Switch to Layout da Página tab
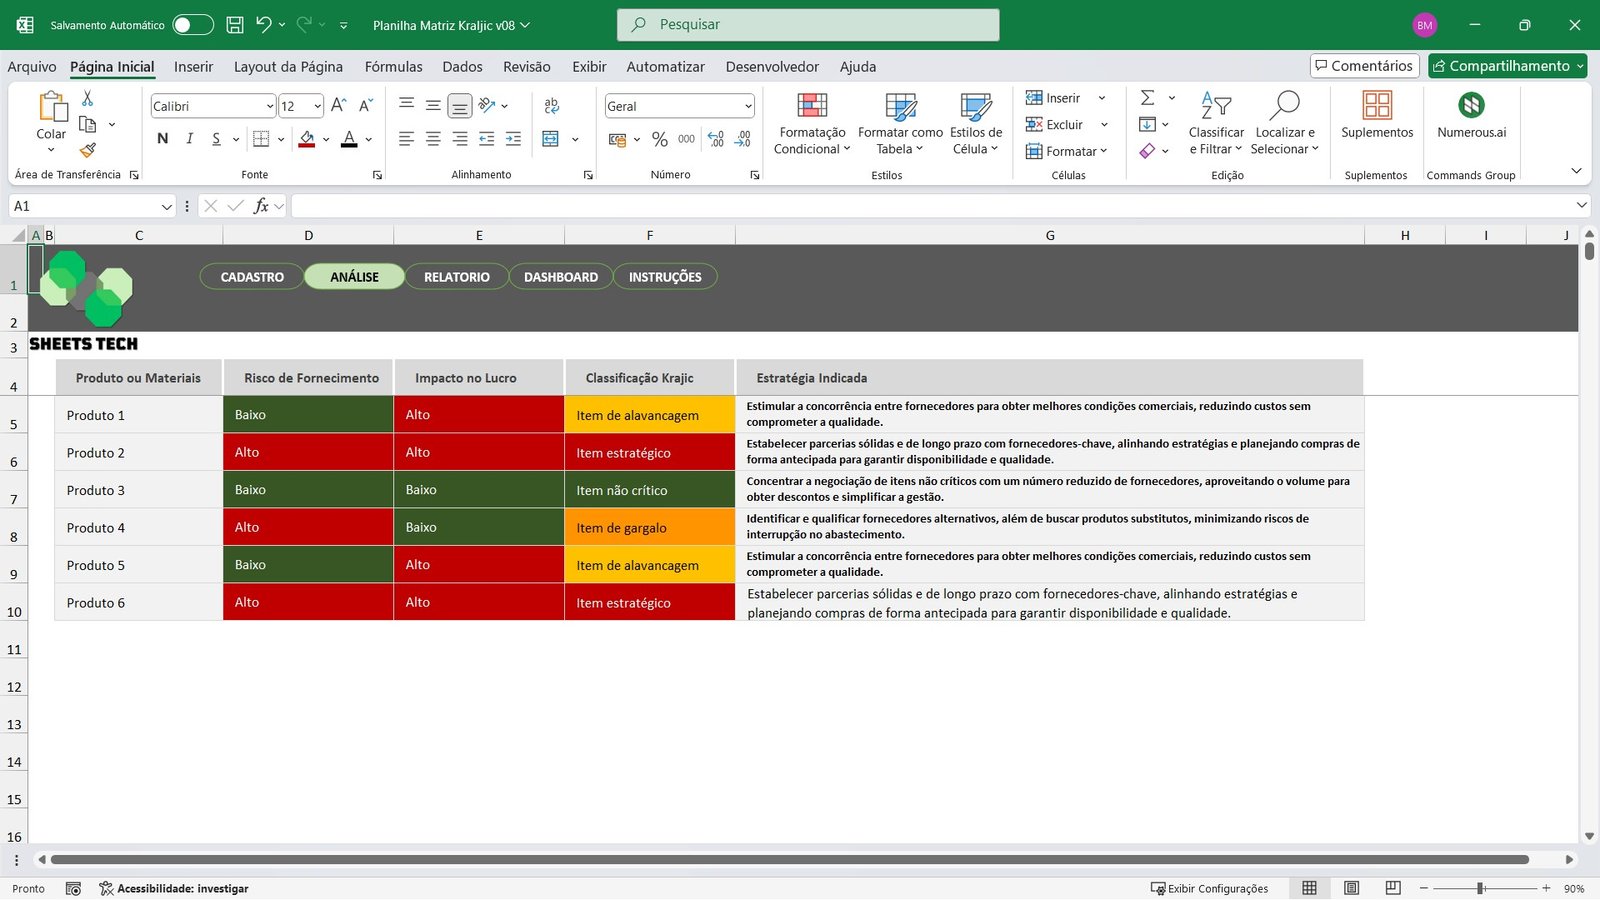This screenshot has width=1600, height=900. tap(288, 66)
